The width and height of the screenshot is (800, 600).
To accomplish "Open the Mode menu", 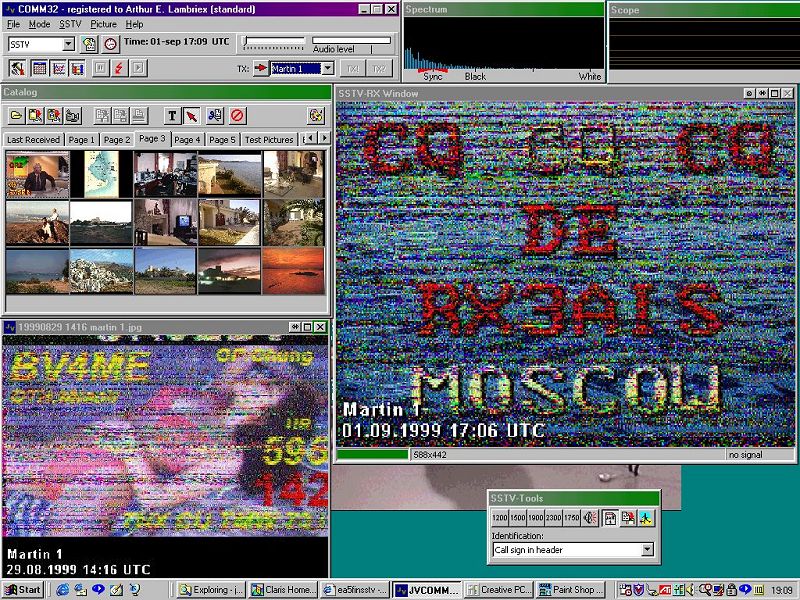I will [x=39, y=24].
